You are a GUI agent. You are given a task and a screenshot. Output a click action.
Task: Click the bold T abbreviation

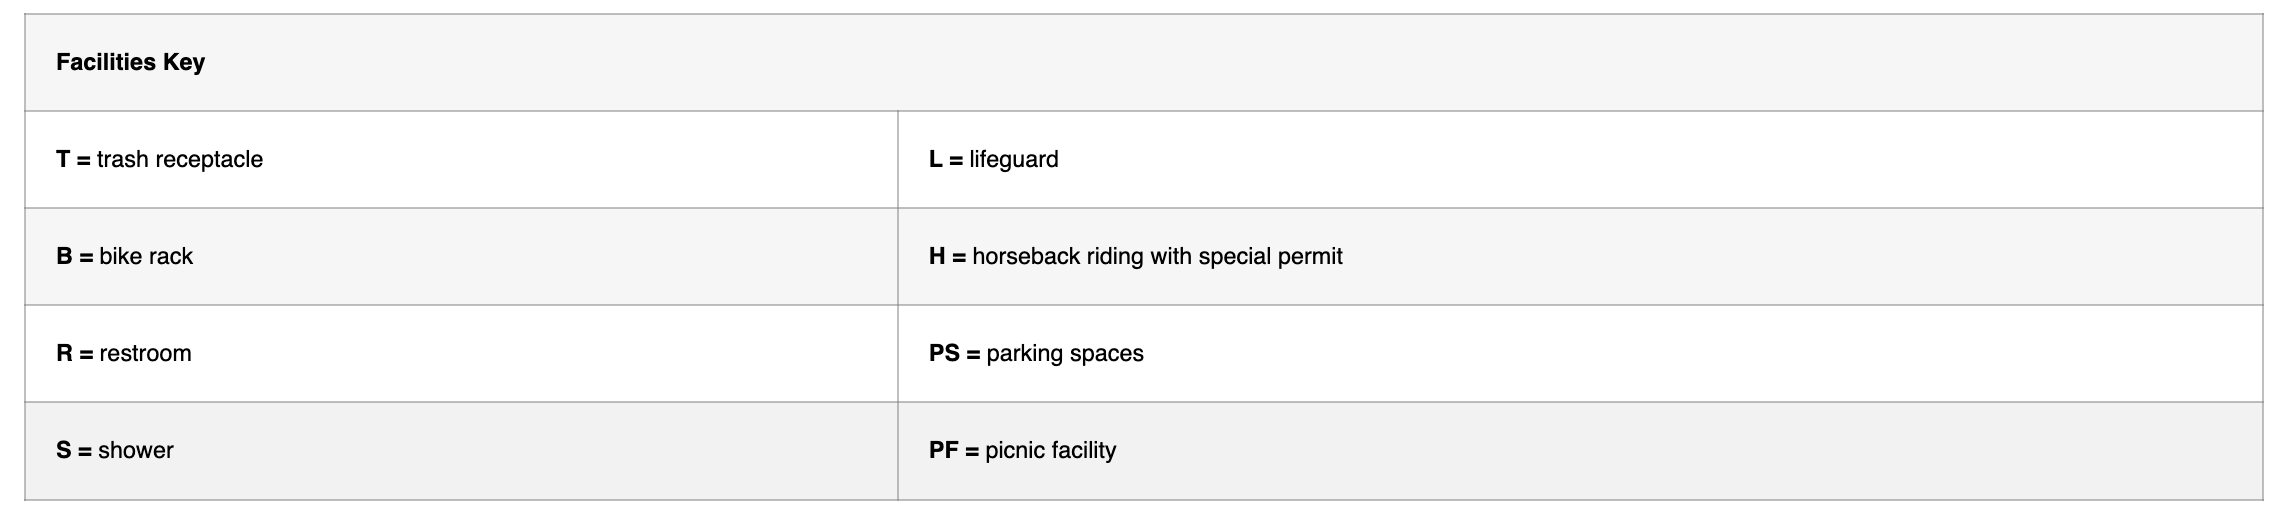(63, 159)
